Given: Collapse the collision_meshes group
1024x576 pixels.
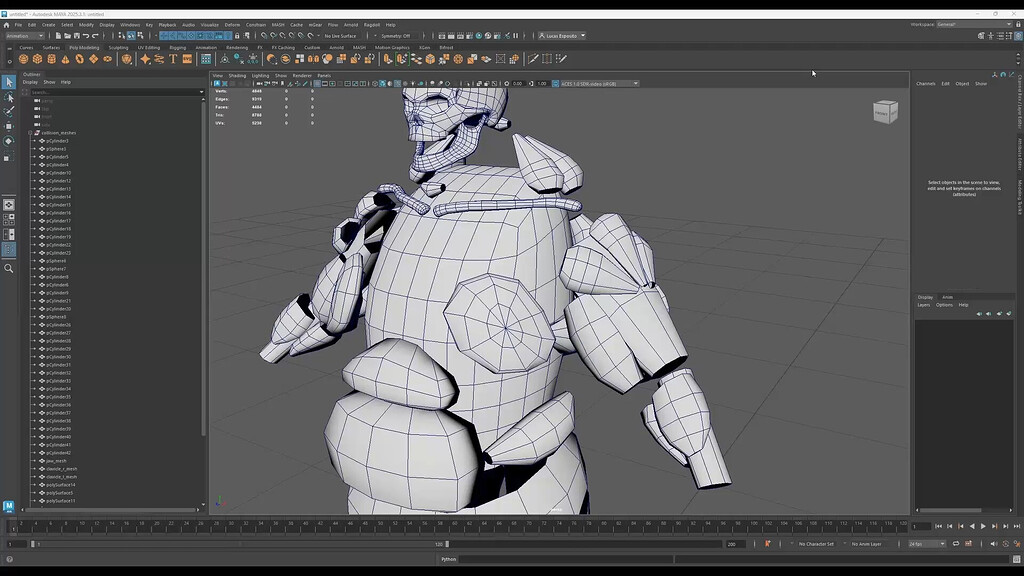Looking at the screenshot, I should pos(30,133).
